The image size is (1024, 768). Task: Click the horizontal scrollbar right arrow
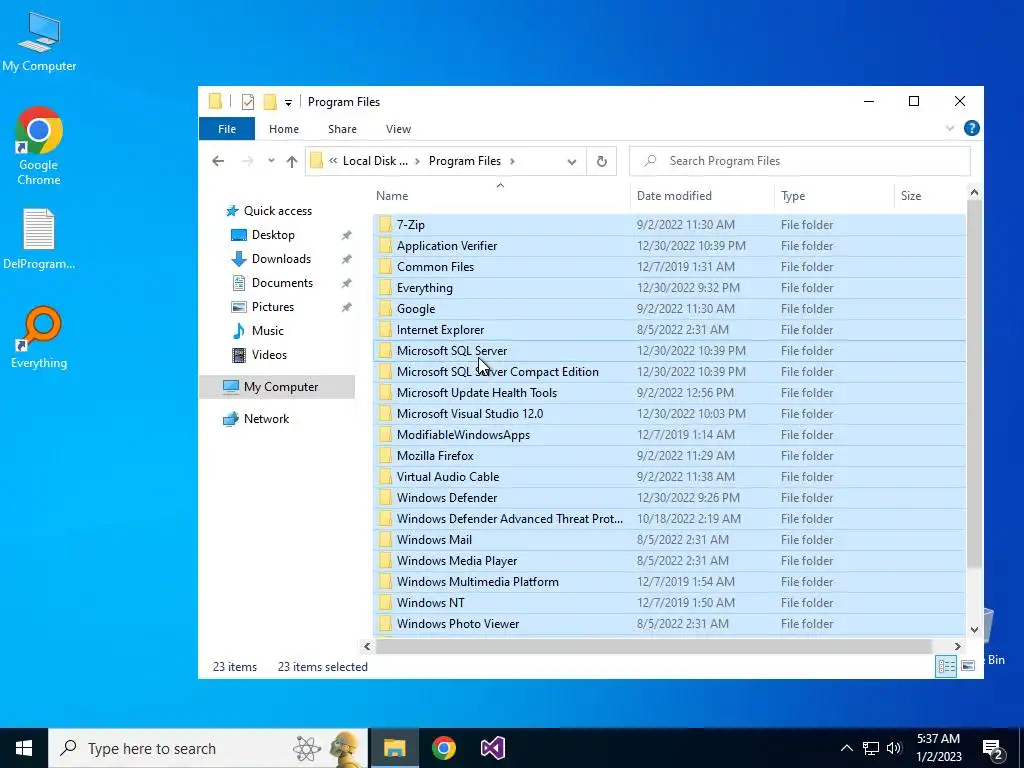click(957, 647)
